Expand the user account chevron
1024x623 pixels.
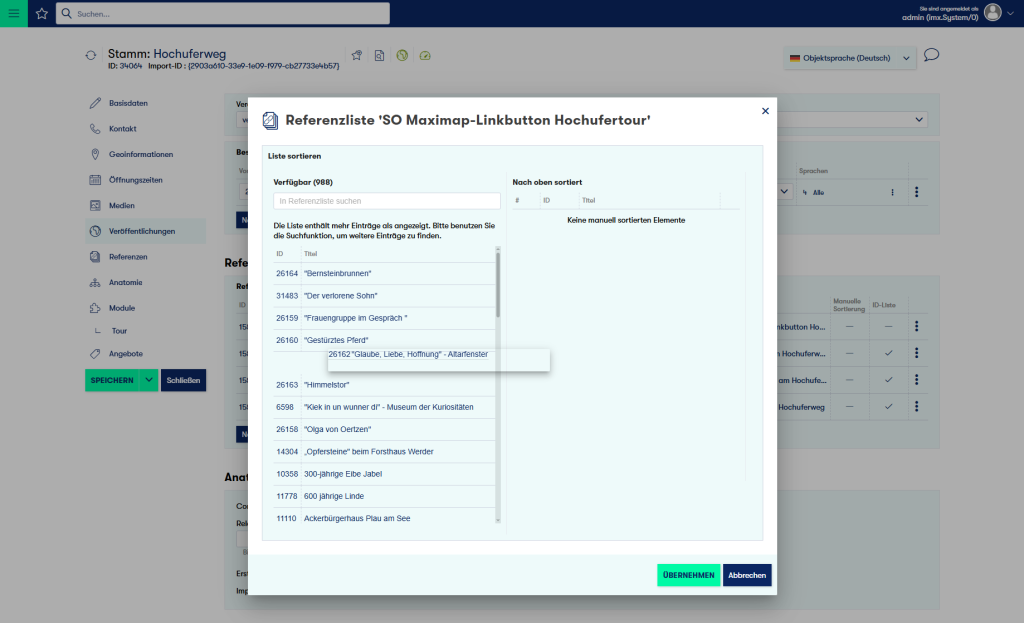click(x=1010, y=13)
